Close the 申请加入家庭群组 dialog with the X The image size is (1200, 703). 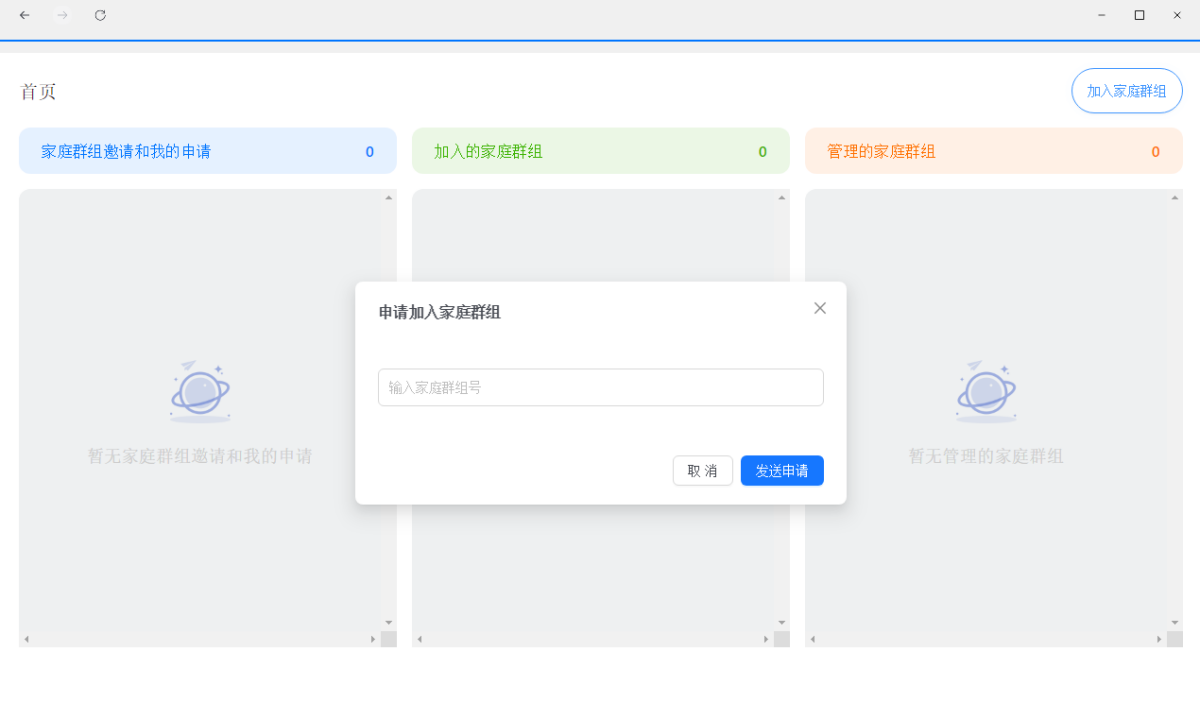(x=820, y=308)
